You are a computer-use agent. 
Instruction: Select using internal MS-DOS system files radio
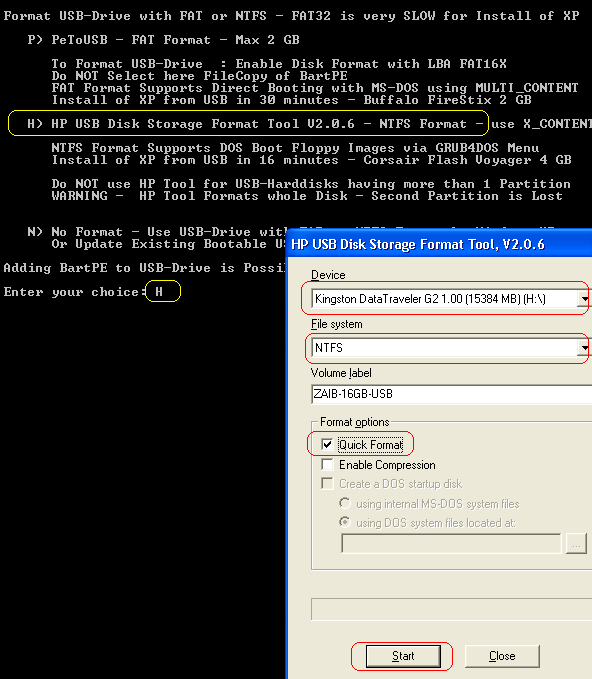coord(345,503)
